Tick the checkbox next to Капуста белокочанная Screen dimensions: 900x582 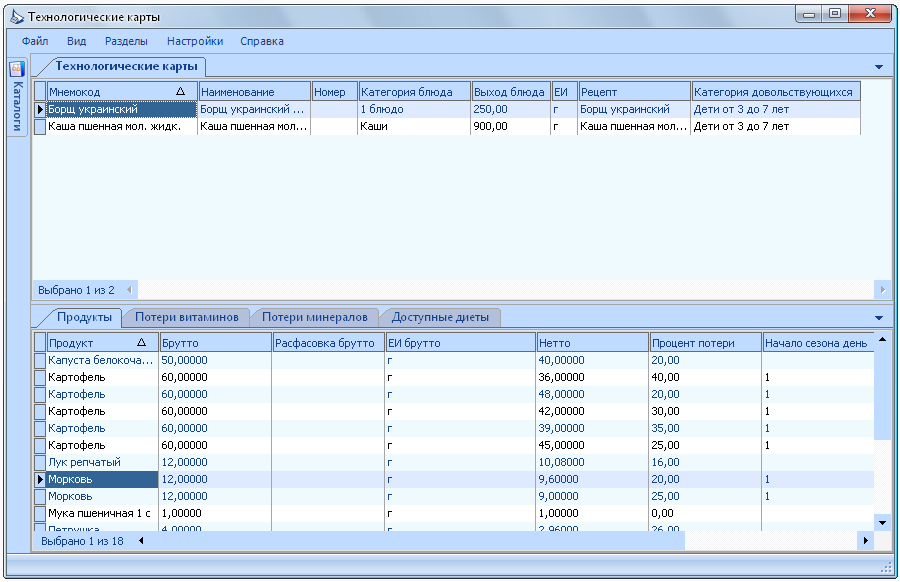pyautogui.click(x=40, y=360)
